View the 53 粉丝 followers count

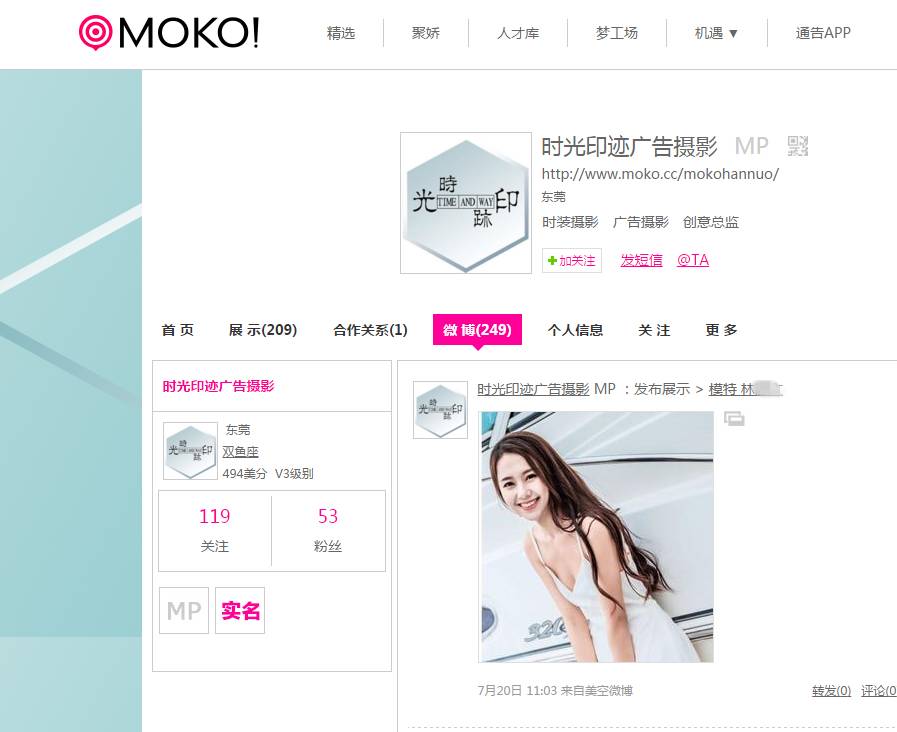click(x=328, y=530)
